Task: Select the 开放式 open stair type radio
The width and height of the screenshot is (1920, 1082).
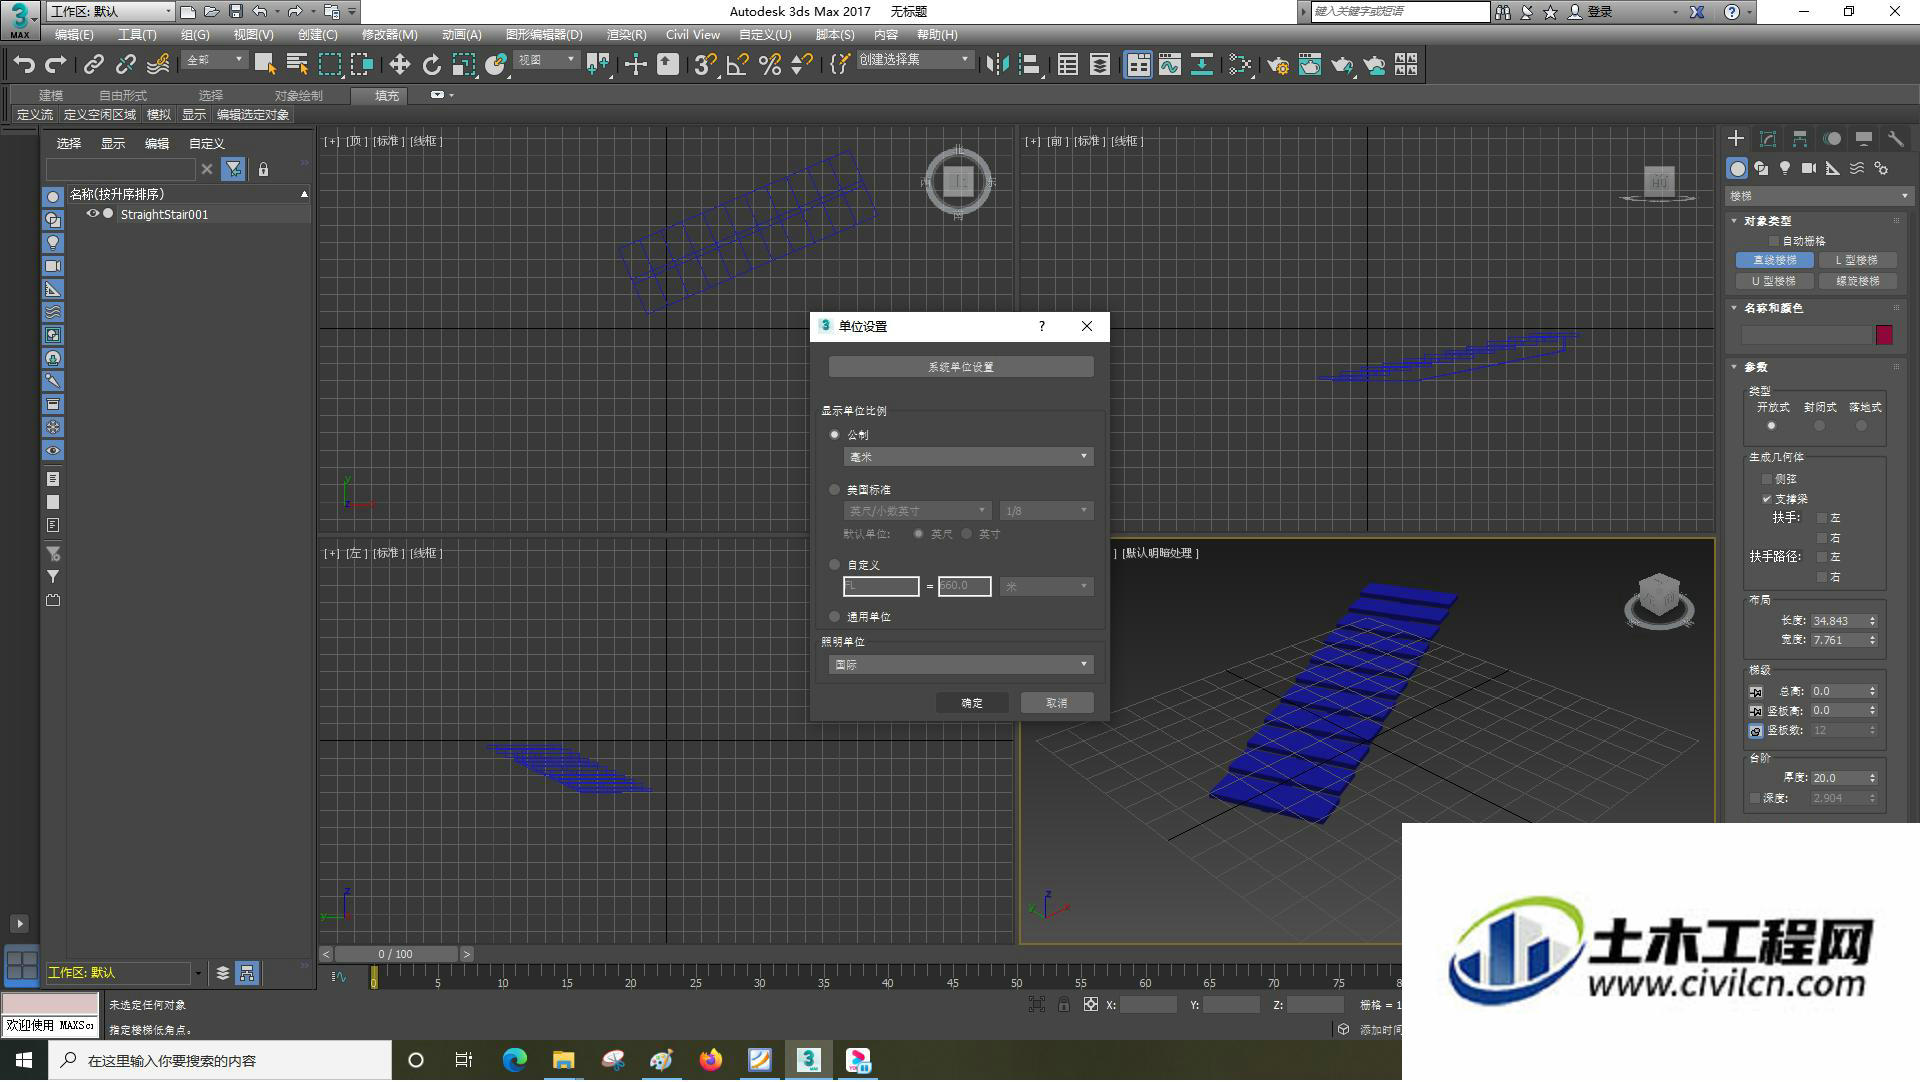Action: click(1771, 426)
